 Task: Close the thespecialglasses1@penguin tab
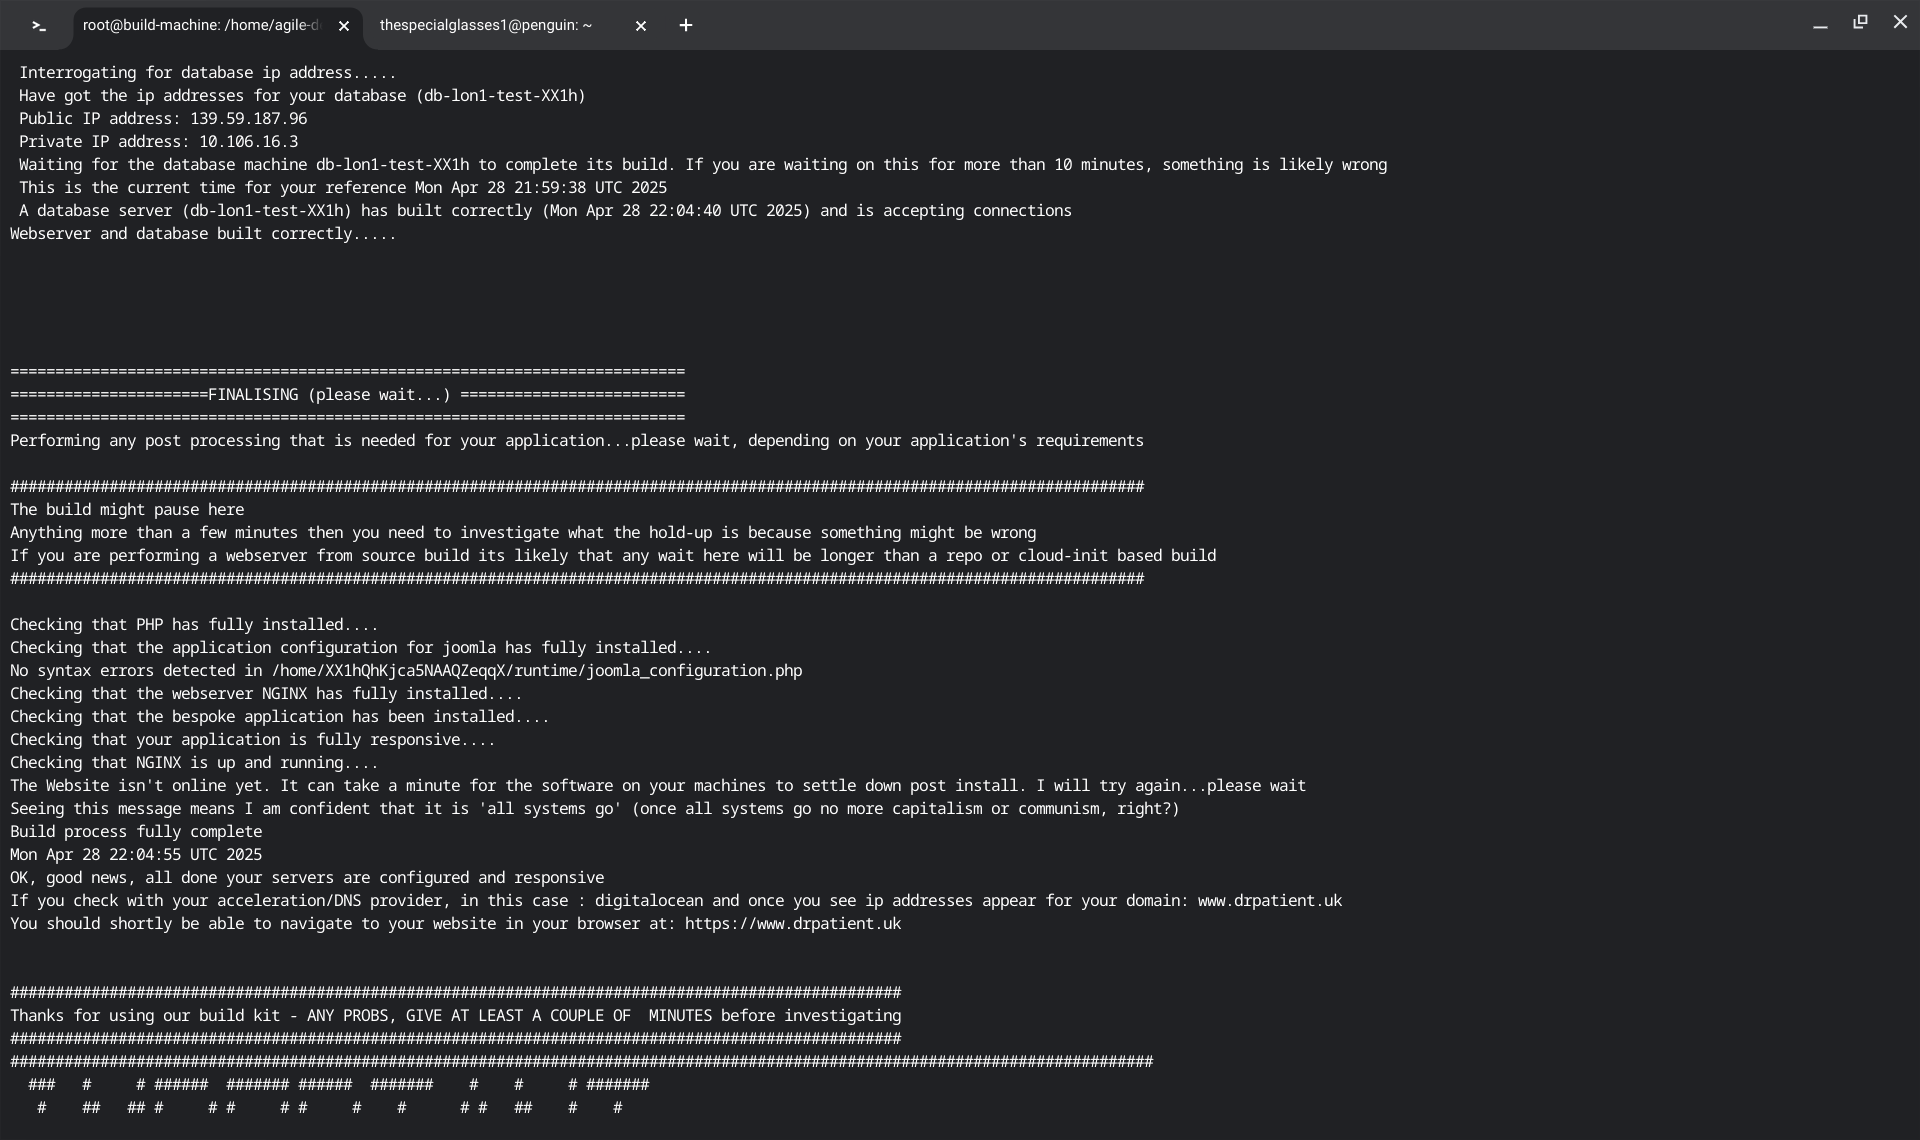tap(641, 26)
